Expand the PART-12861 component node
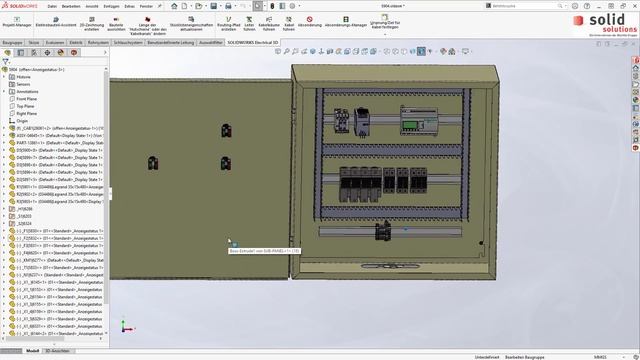 (x=4, y=143)
